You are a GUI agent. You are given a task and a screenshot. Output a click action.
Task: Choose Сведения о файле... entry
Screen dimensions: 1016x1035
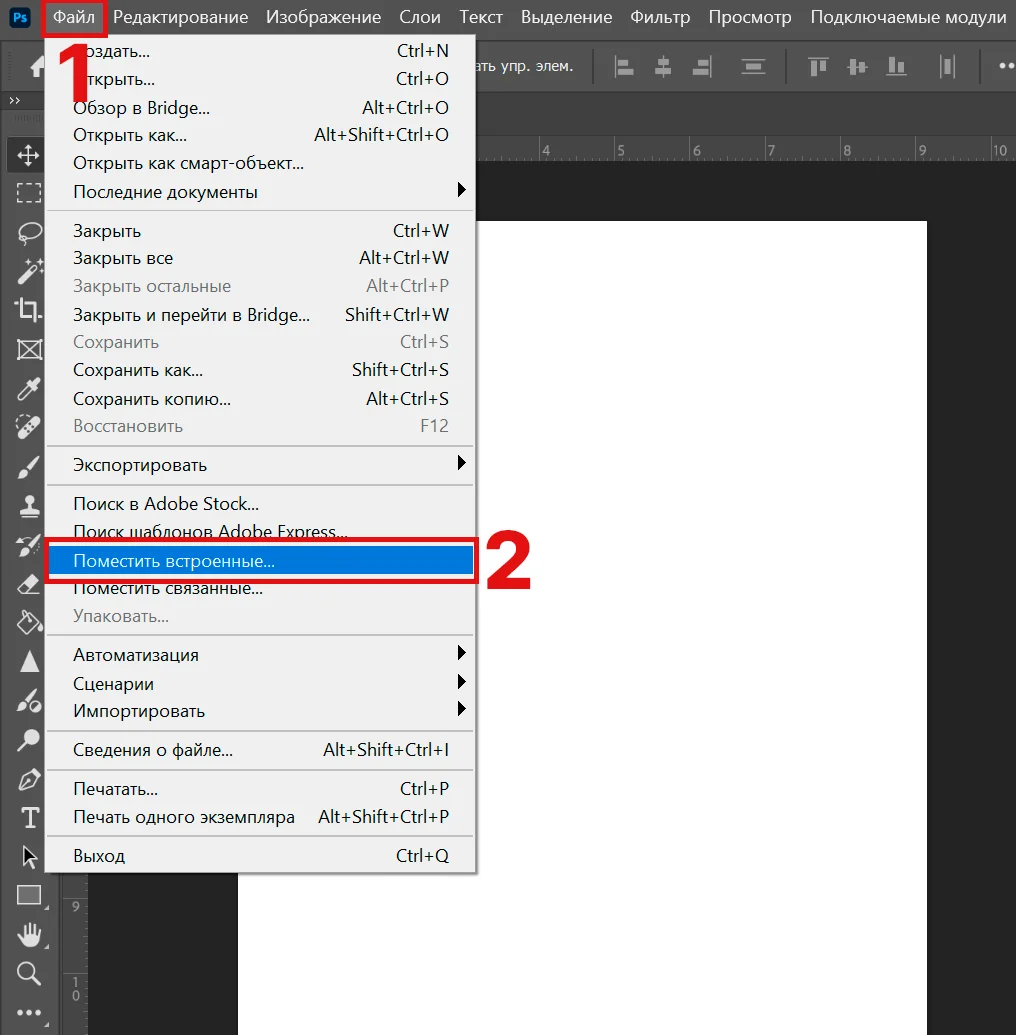click(260, 751)
